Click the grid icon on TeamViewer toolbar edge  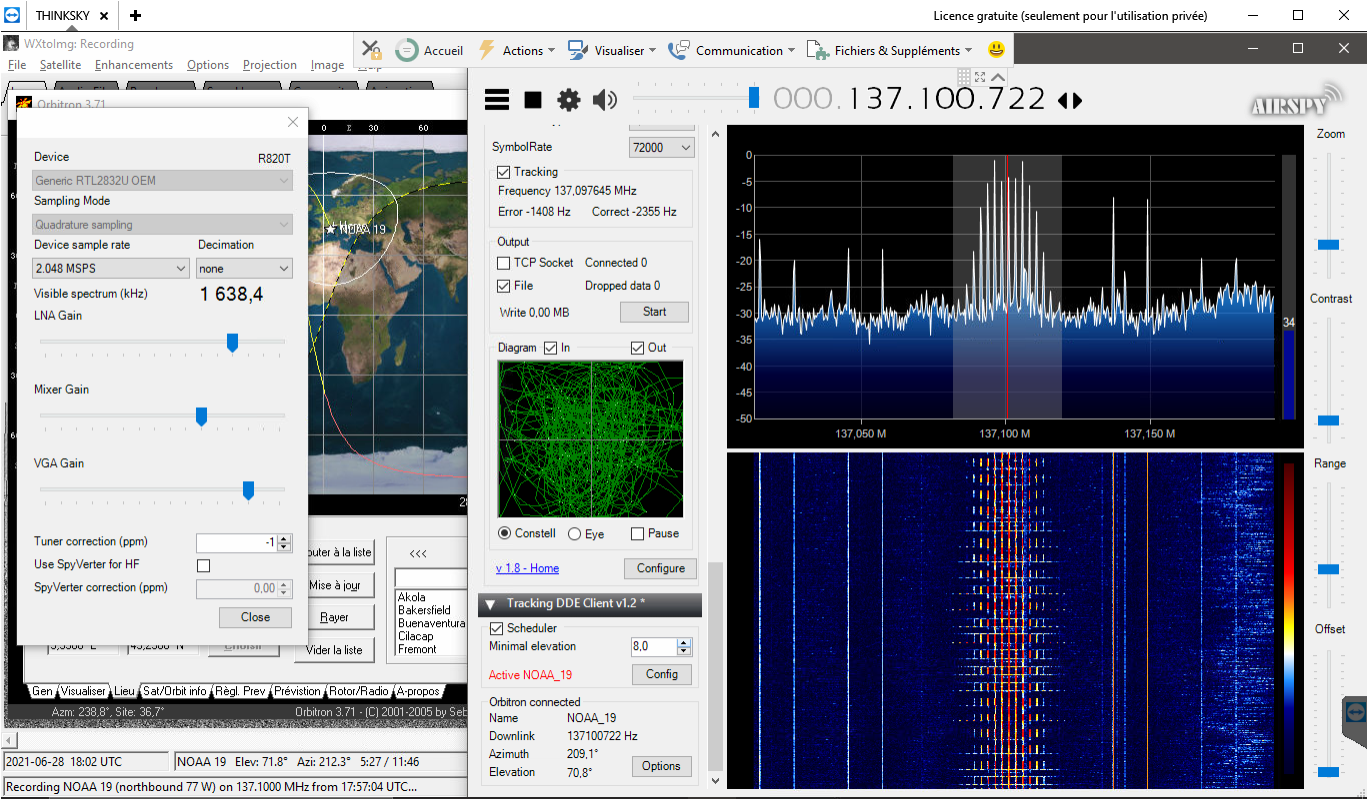pyautogui.click(x=964, y=76)
